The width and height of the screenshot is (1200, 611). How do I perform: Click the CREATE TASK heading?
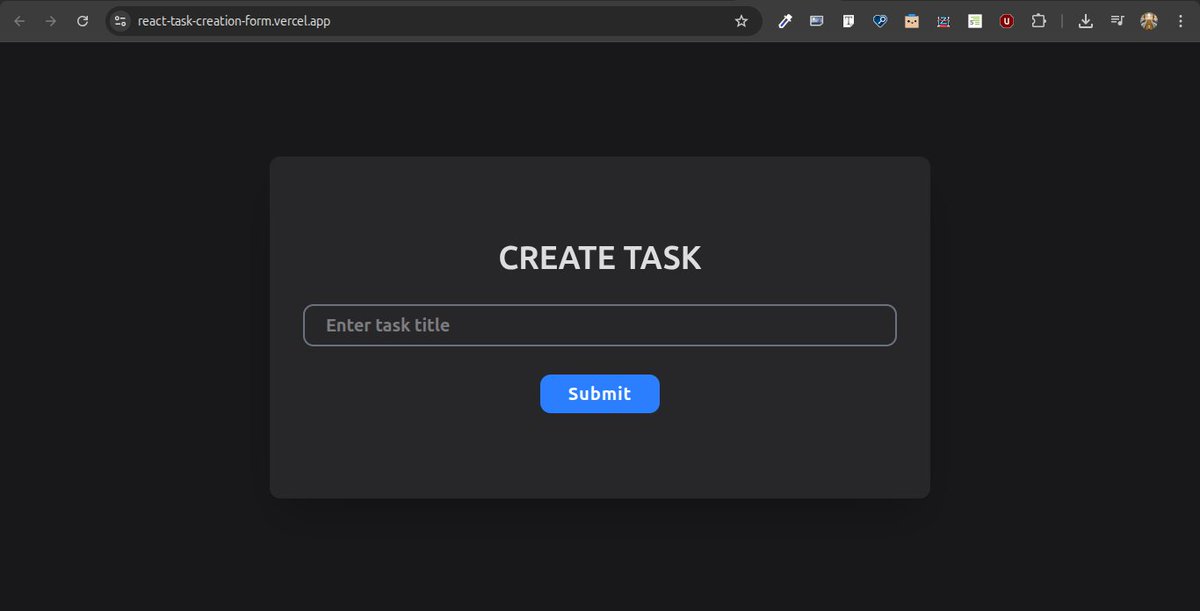(600, 258)
